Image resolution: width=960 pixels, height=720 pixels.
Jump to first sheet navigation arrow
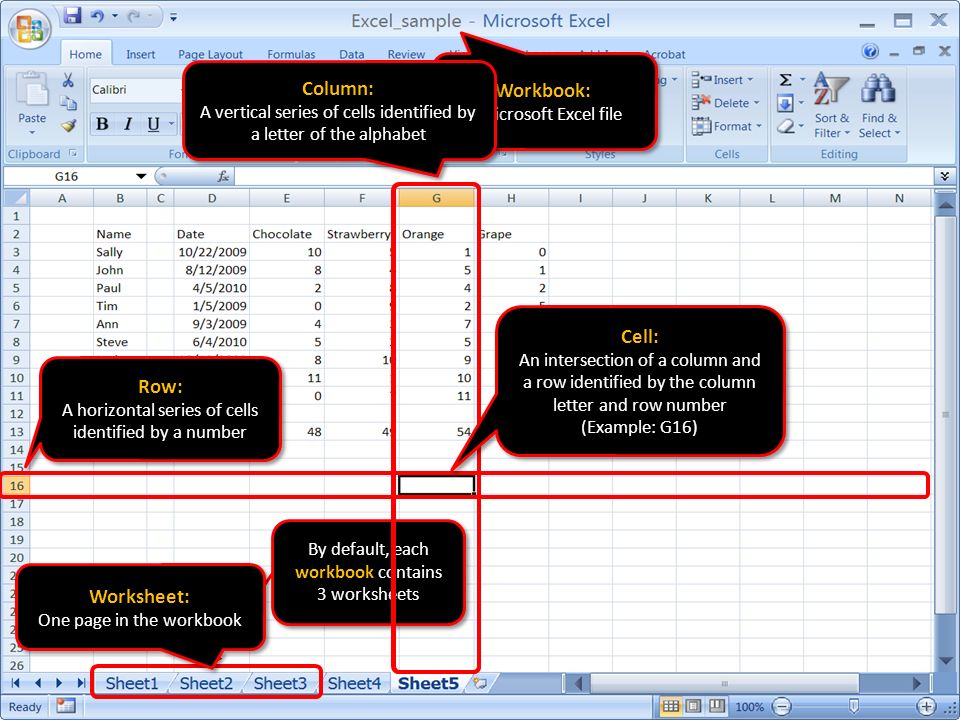tap(16, 683)
